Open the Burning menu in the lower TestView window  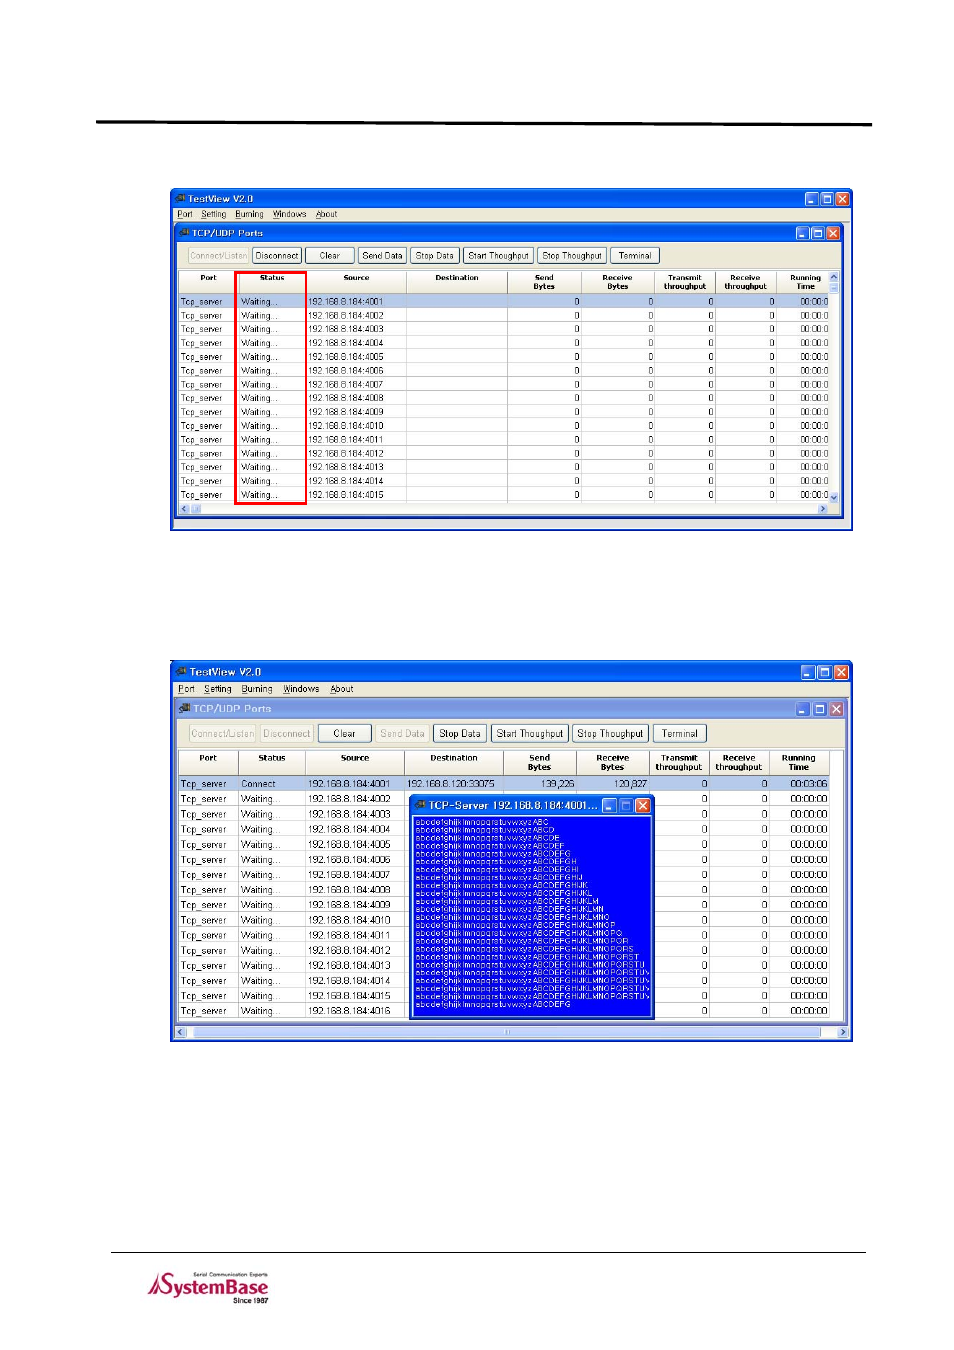pos(257,689)
